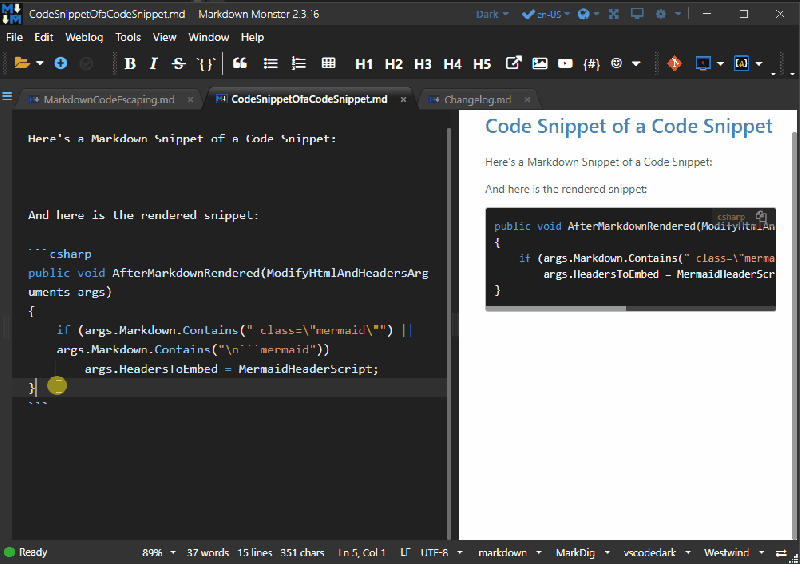Open settings gear
The height and width of the screenshot is (564, 800).
661,14
